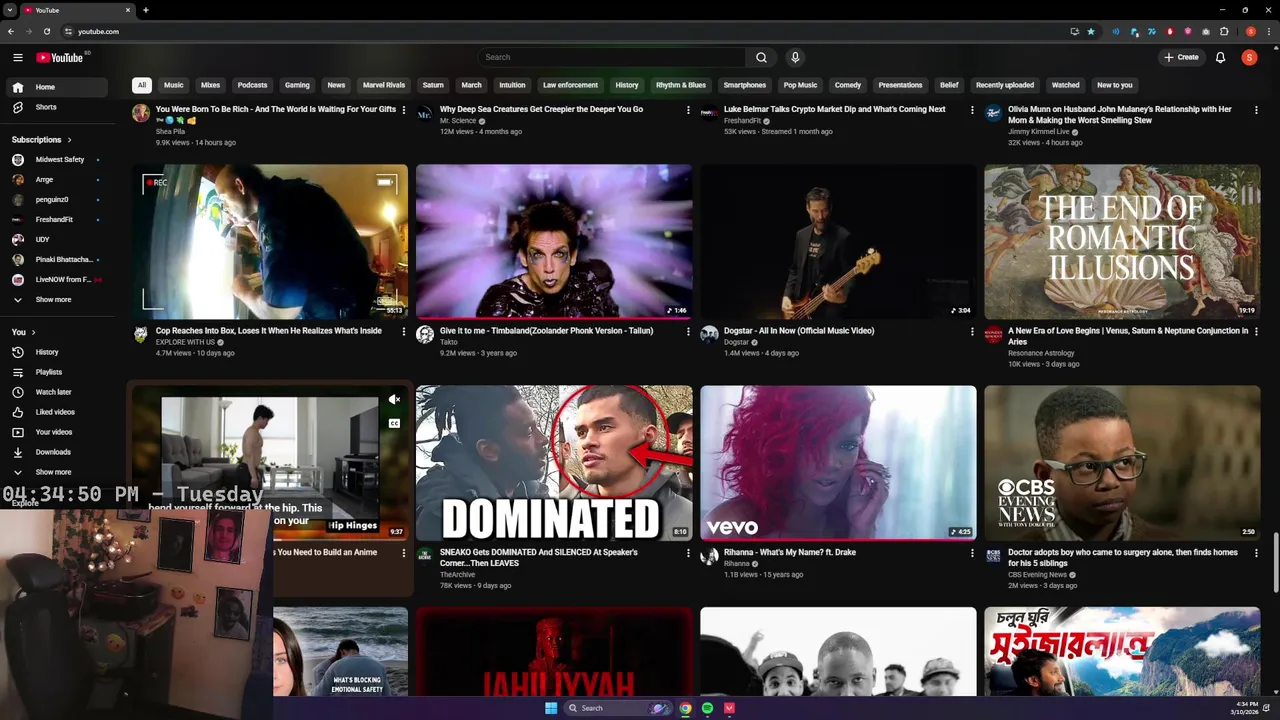Open Chrome from the taskbar
This screenshot has height=720, width=1280.
pos(685,708)
